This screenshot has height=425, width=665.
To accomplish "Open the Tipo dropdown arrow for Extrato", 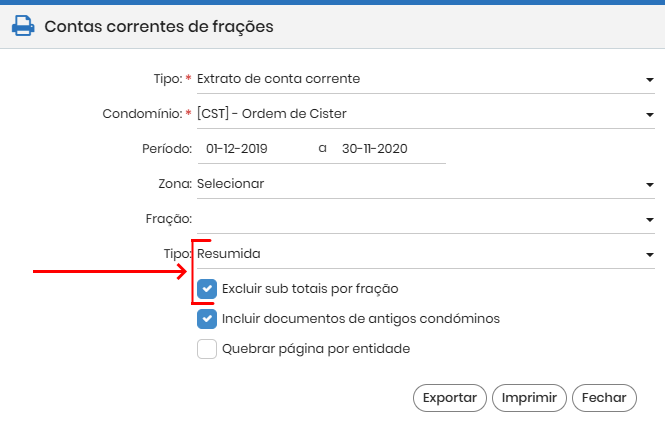I will (x=649, y=80).
